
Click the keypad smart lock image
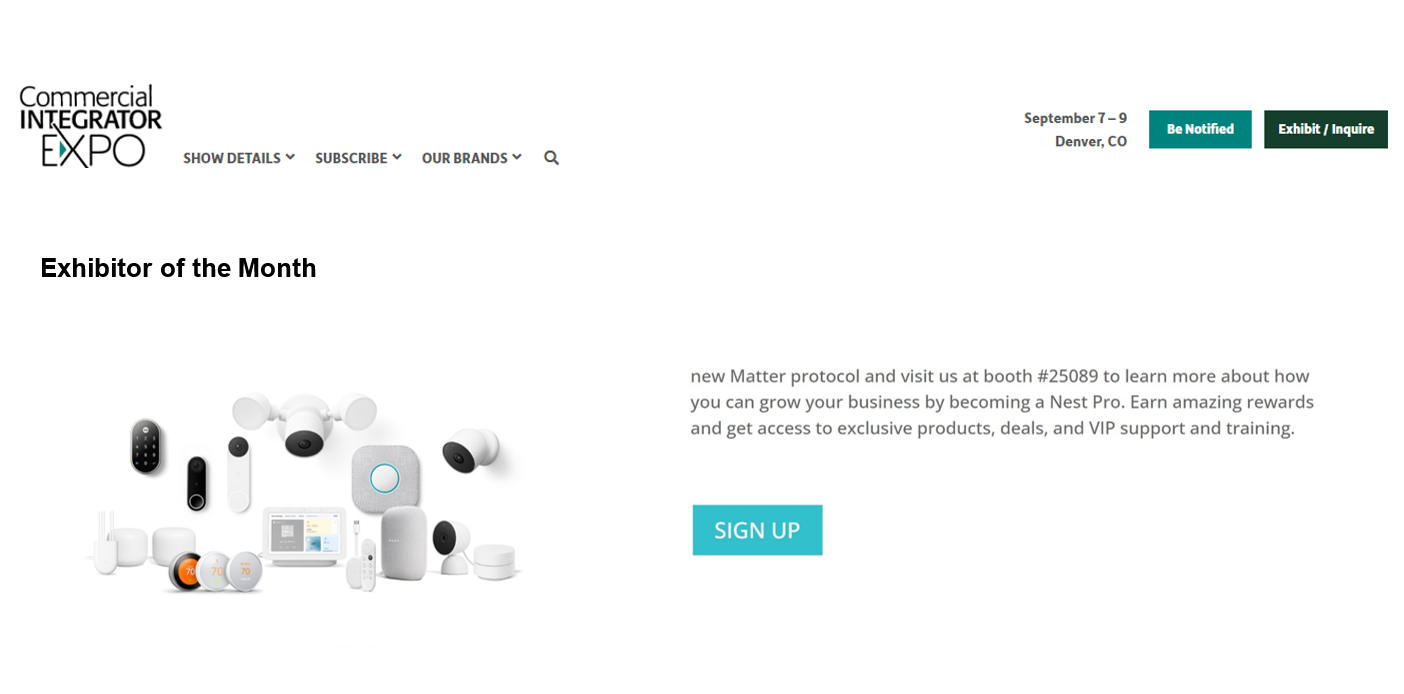[146, 446]
